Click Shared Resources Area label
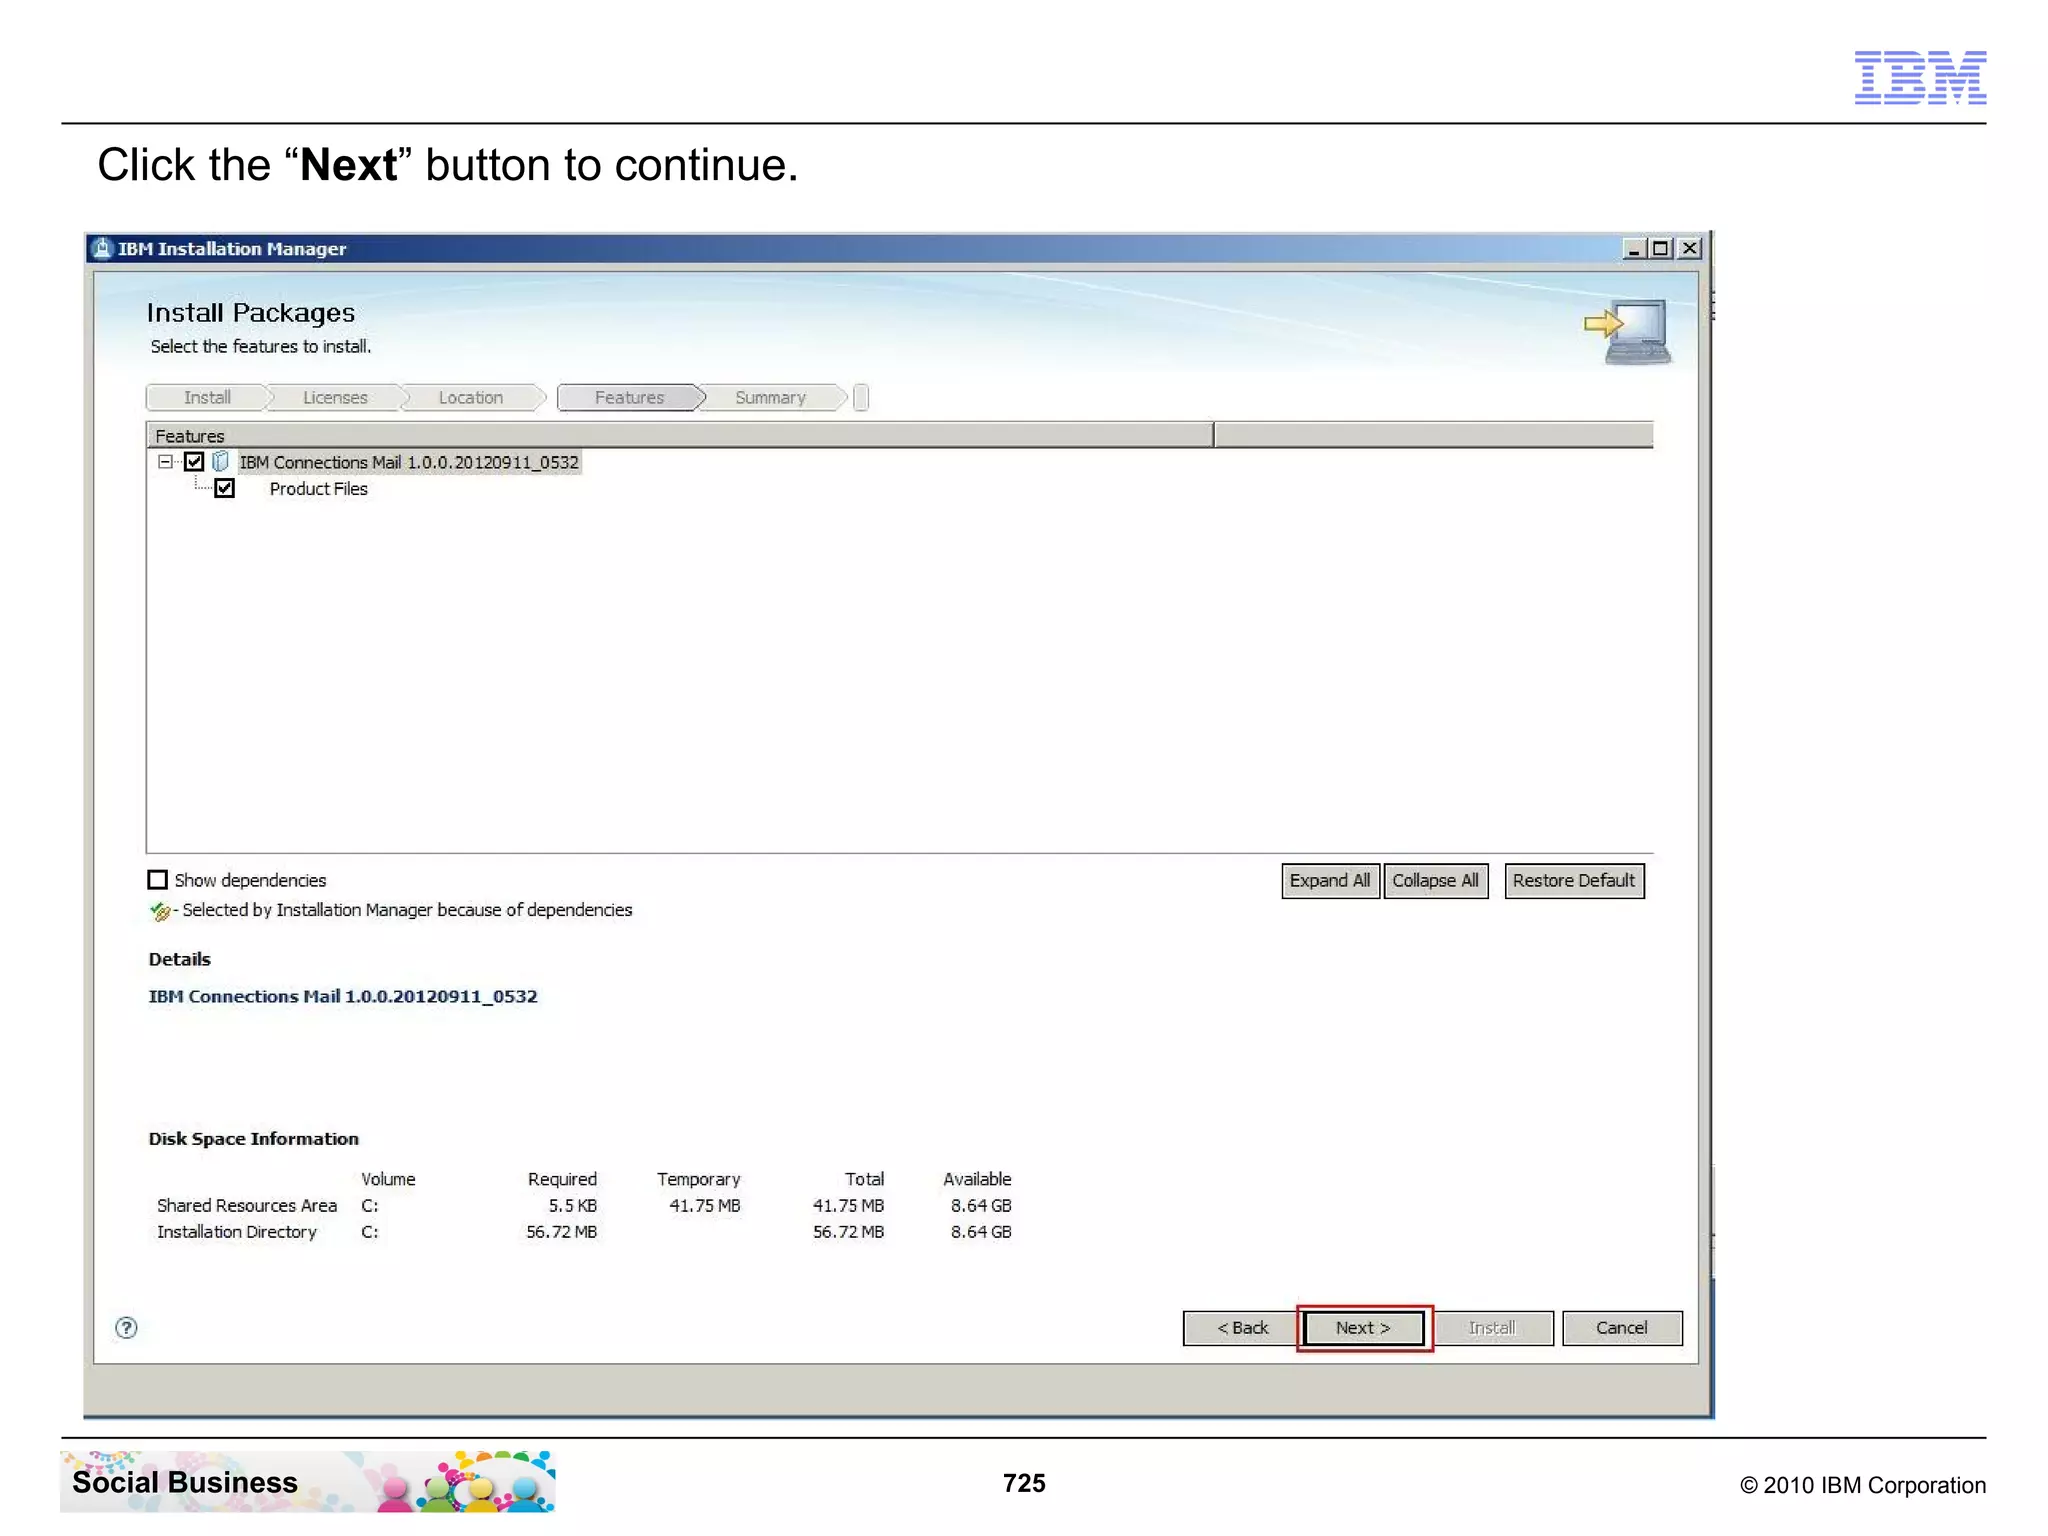Viewport: 2048px width, 1536px height. click(247, 1206)
